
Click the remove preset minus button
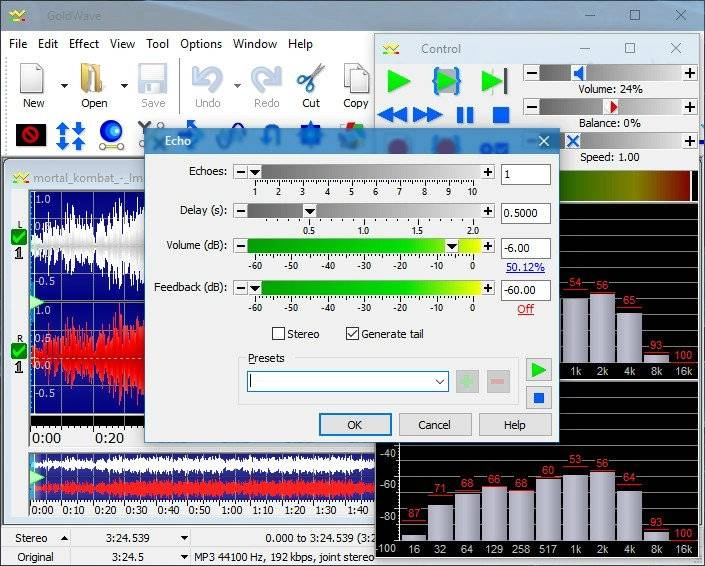pos(498,382)
